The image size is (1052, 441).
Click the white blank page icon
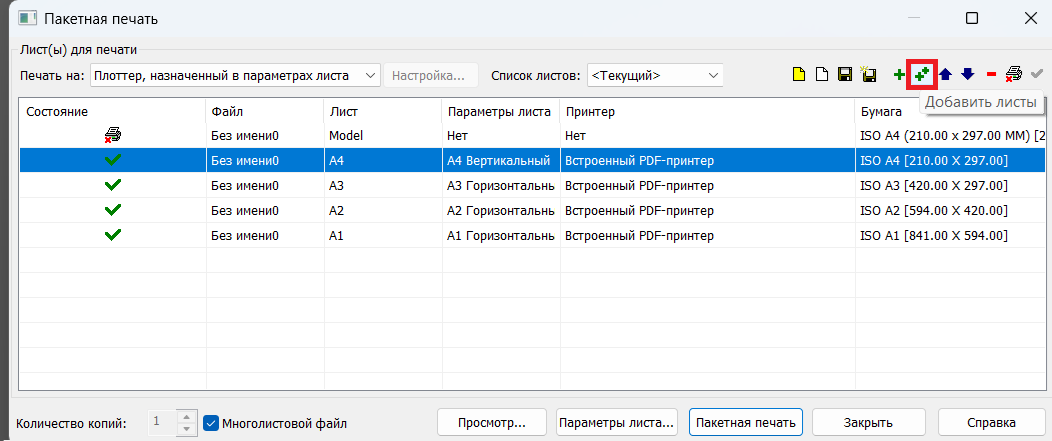click(x=822, y=75)
